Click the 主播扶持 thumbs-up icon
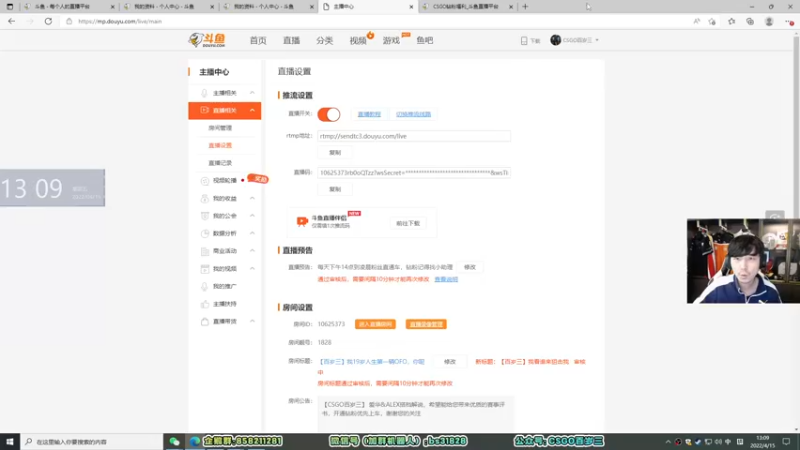 click(x=205, y=304)
